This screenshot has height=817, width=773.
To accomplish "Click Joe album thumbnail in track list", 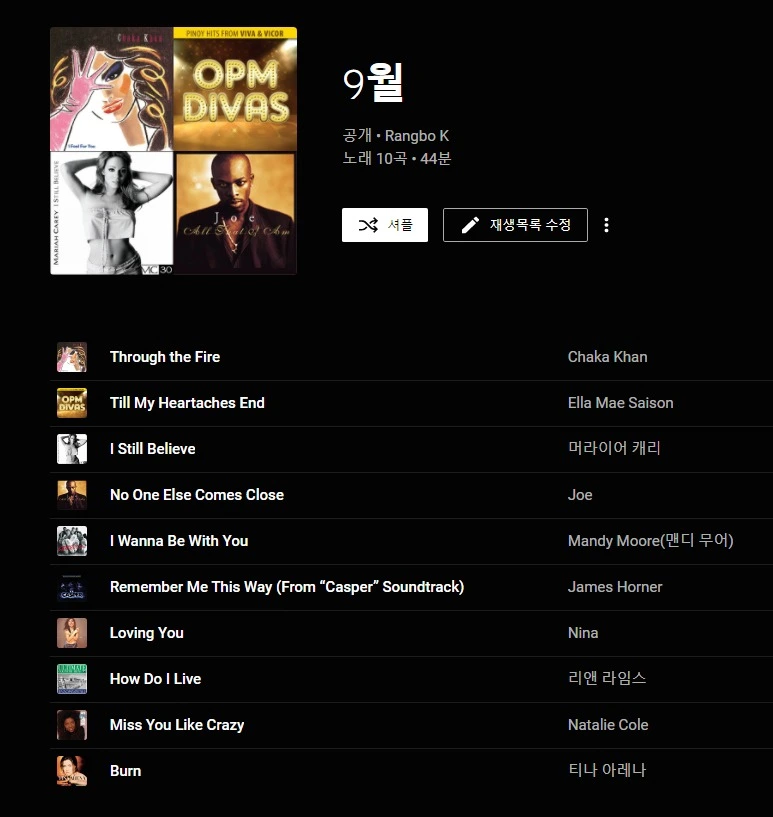I will 72,494.
